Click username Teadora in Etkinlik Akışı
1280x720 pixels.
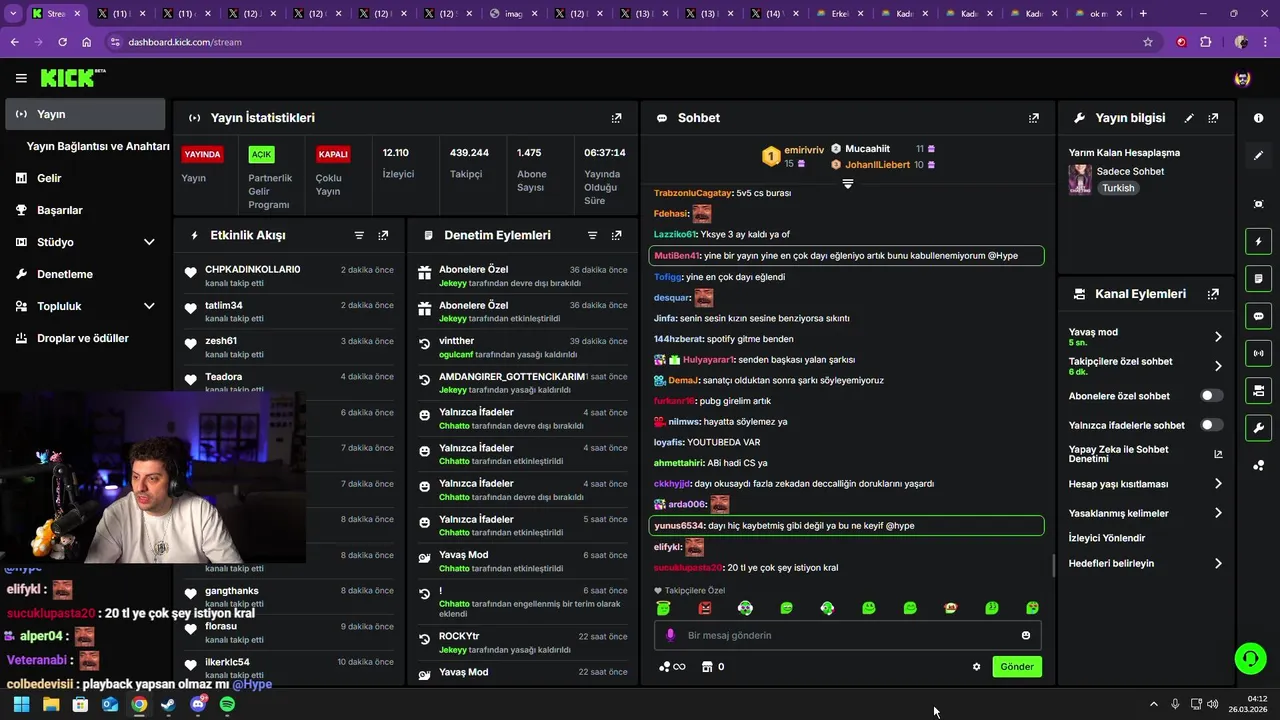tap(223, 377)
